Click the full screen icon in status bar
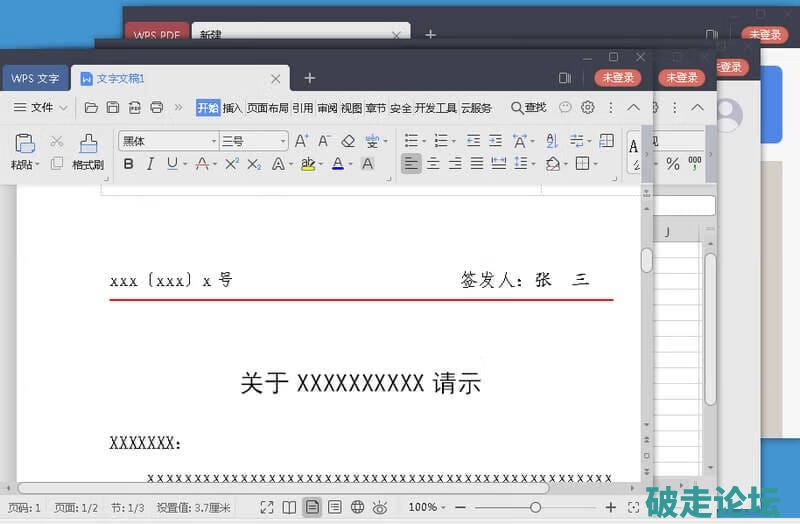This screenshot has height=524, width=800. click(x=266, y=507)
